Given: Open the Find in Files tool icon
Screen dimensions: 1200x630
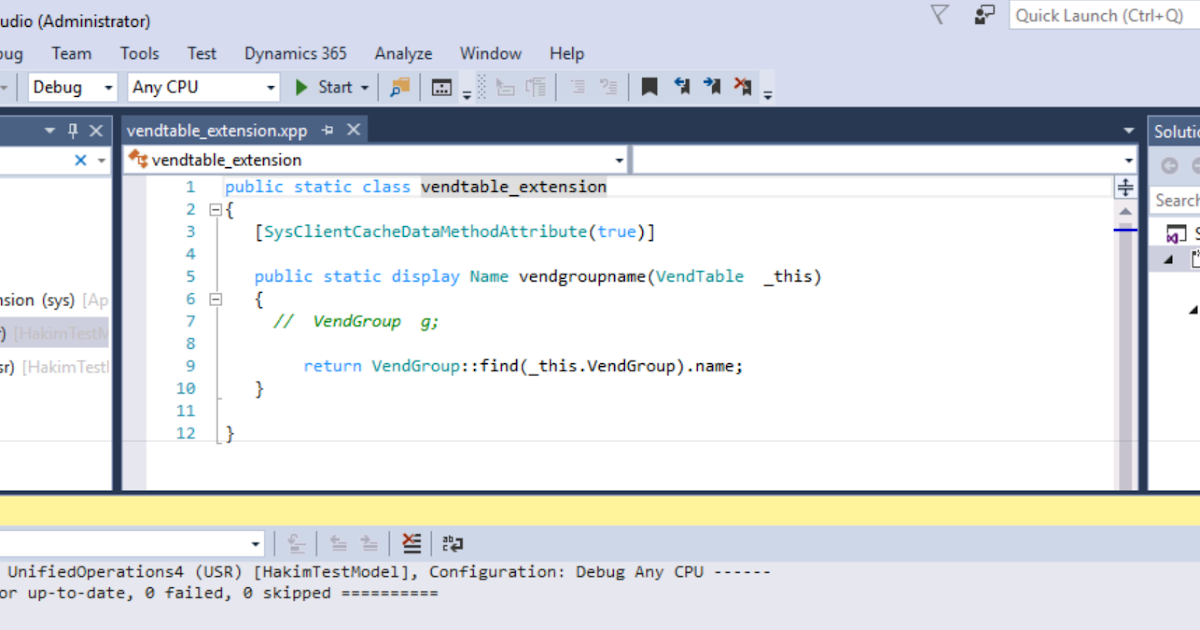Looking at the screenshot, I should [399, 87].
